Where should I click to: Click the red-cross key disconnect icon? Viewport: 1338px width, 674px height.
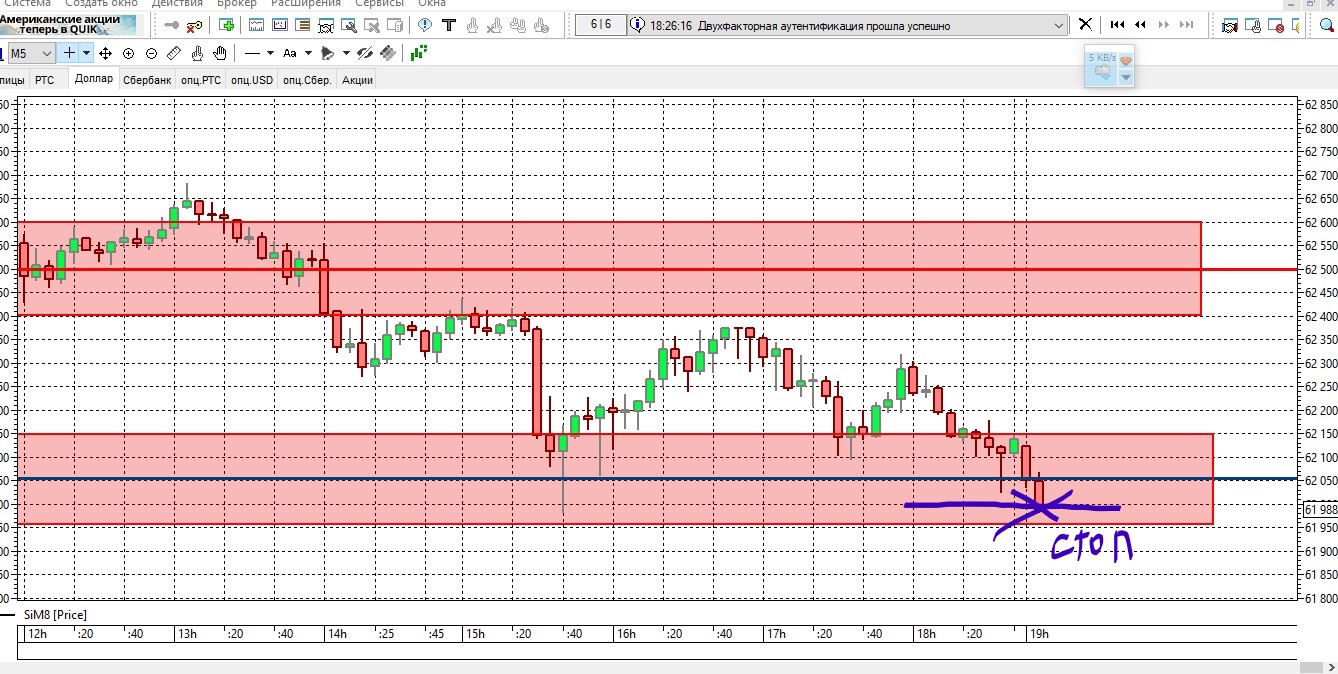[194, 25]
